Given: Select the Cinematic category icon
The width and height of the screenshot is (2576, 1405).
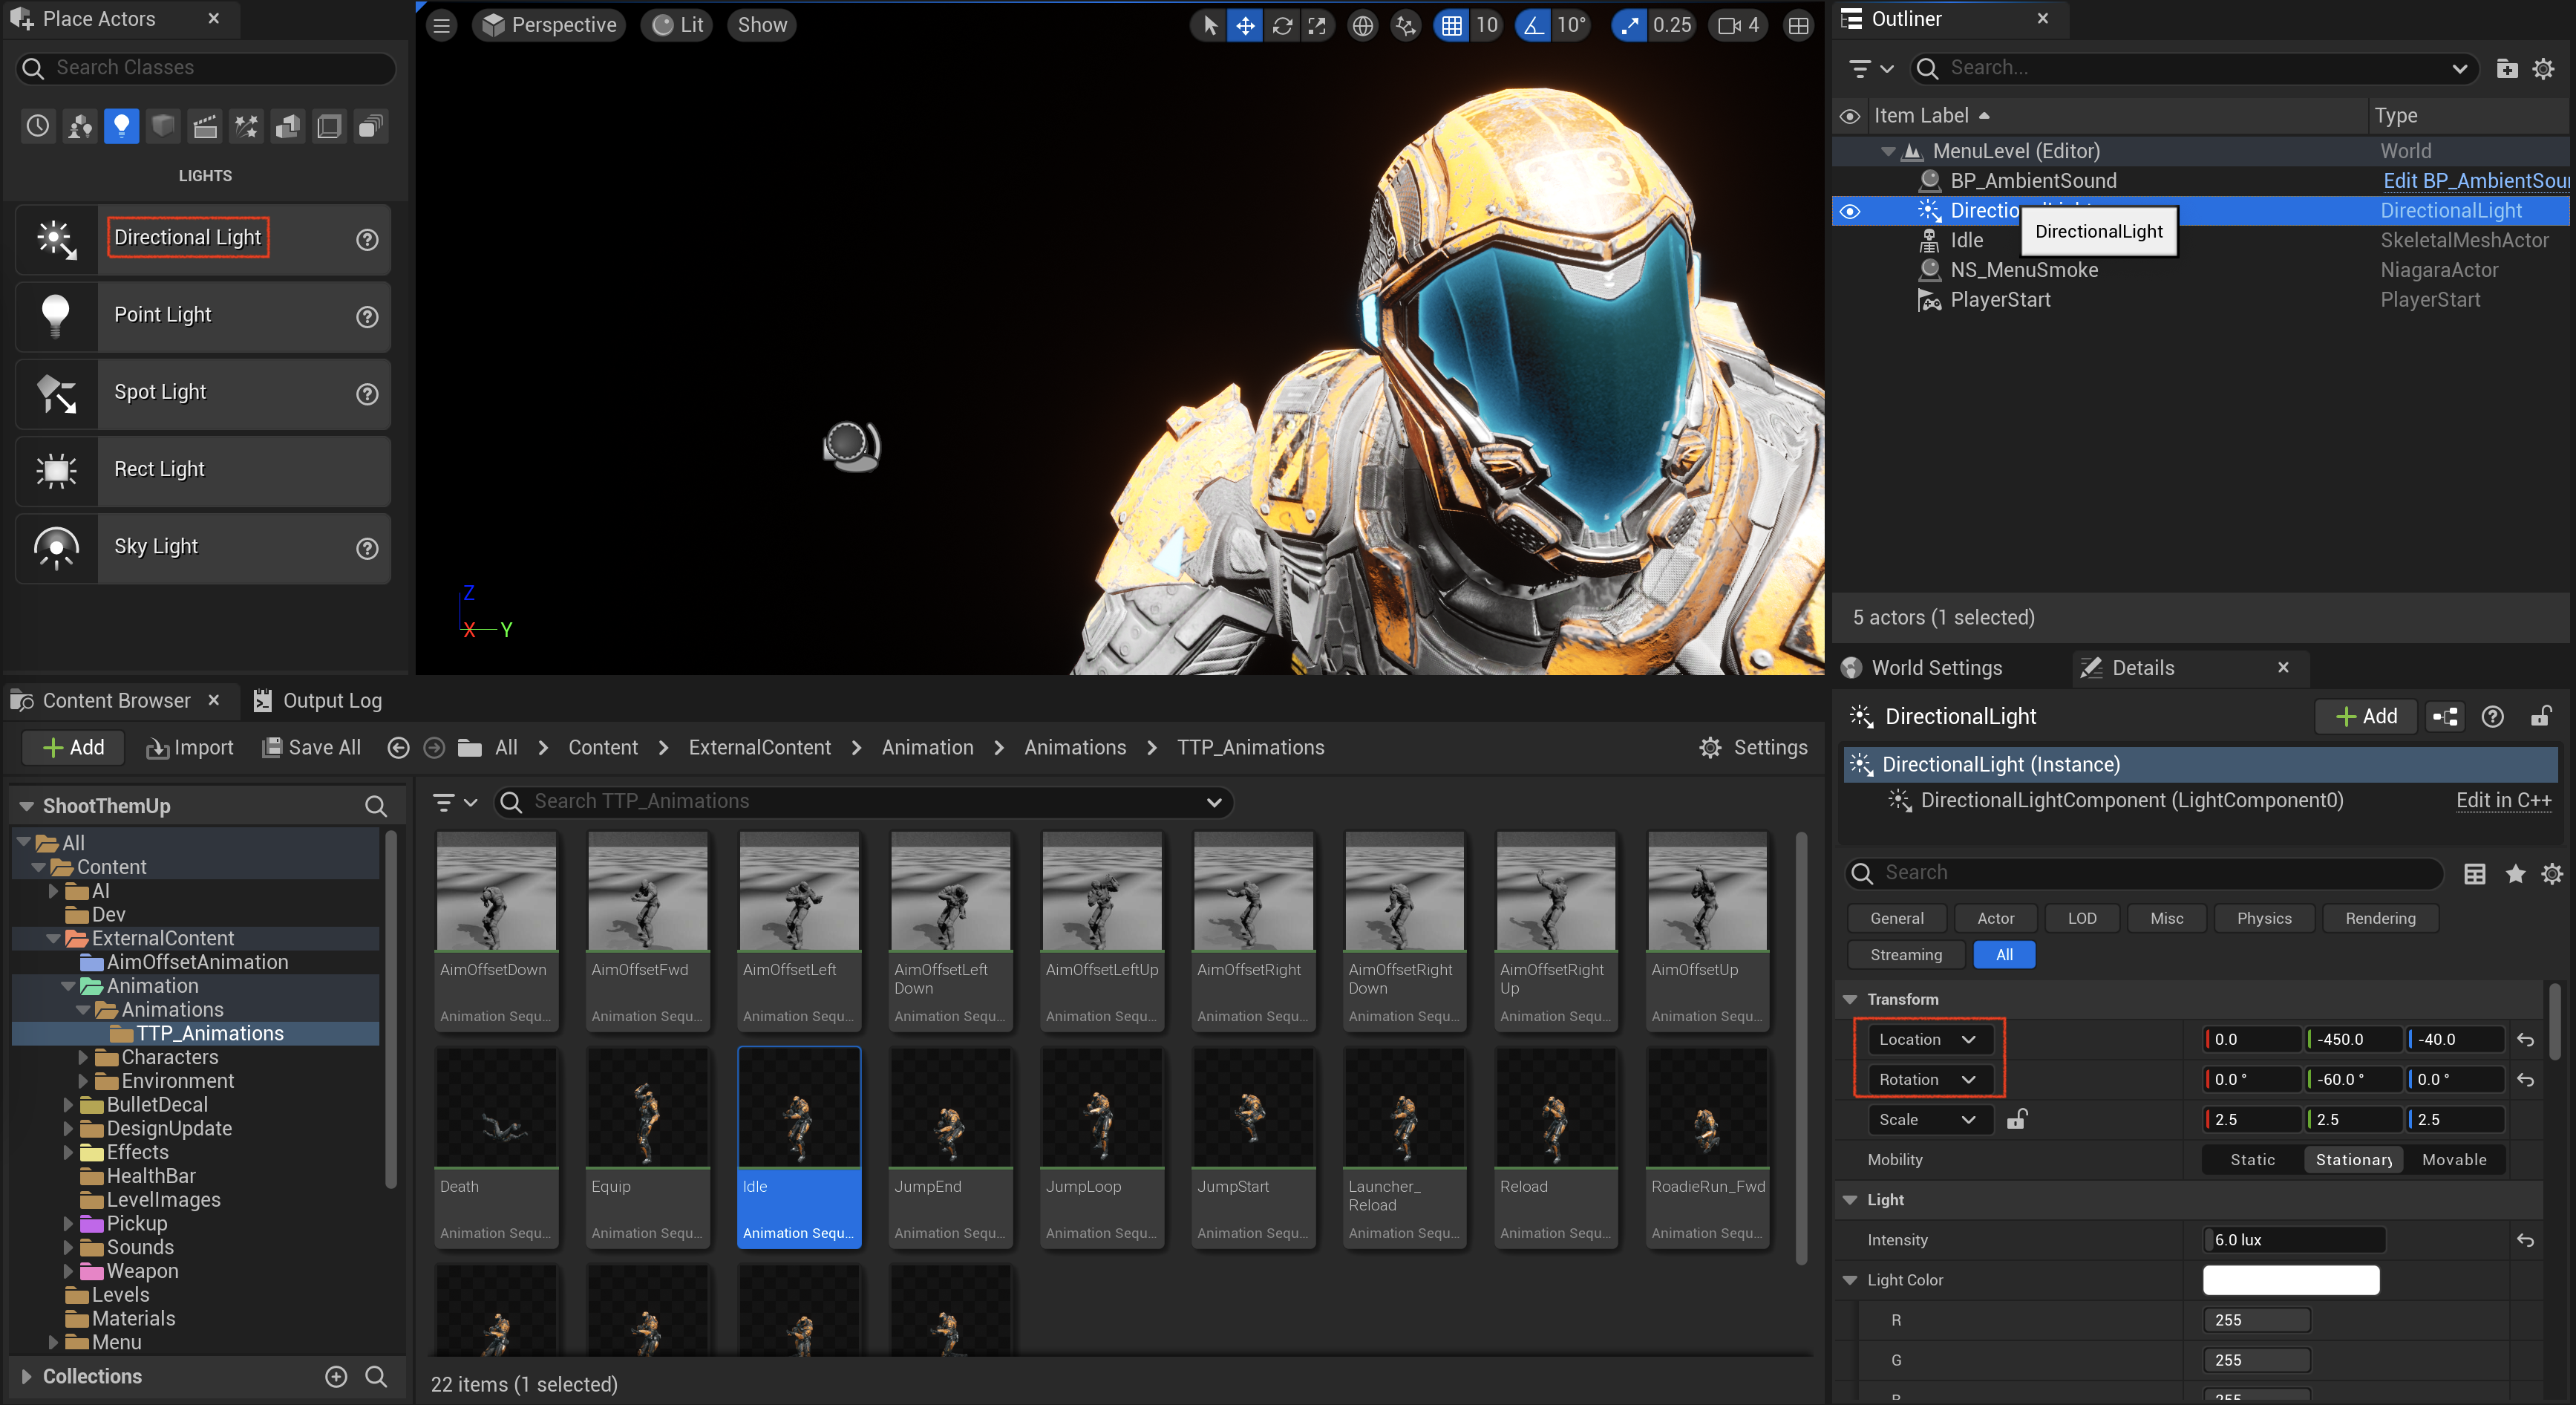Looking at the screenshot, I should pos(205,127).
